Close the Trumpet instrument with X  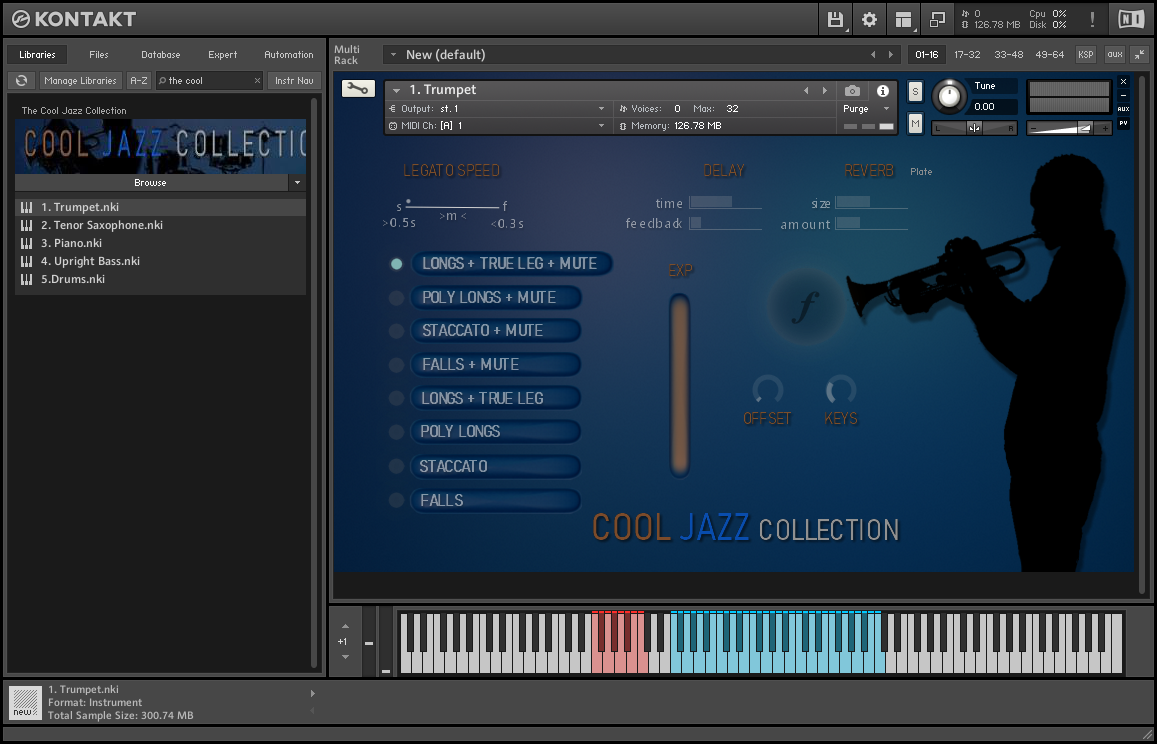[x=1123, y=82]
